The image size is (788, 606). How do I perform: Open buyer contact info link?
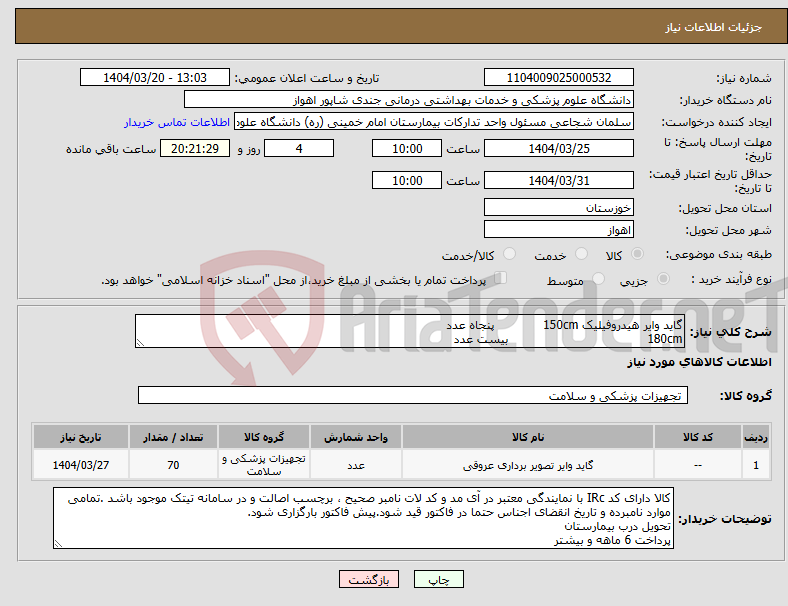177,122
